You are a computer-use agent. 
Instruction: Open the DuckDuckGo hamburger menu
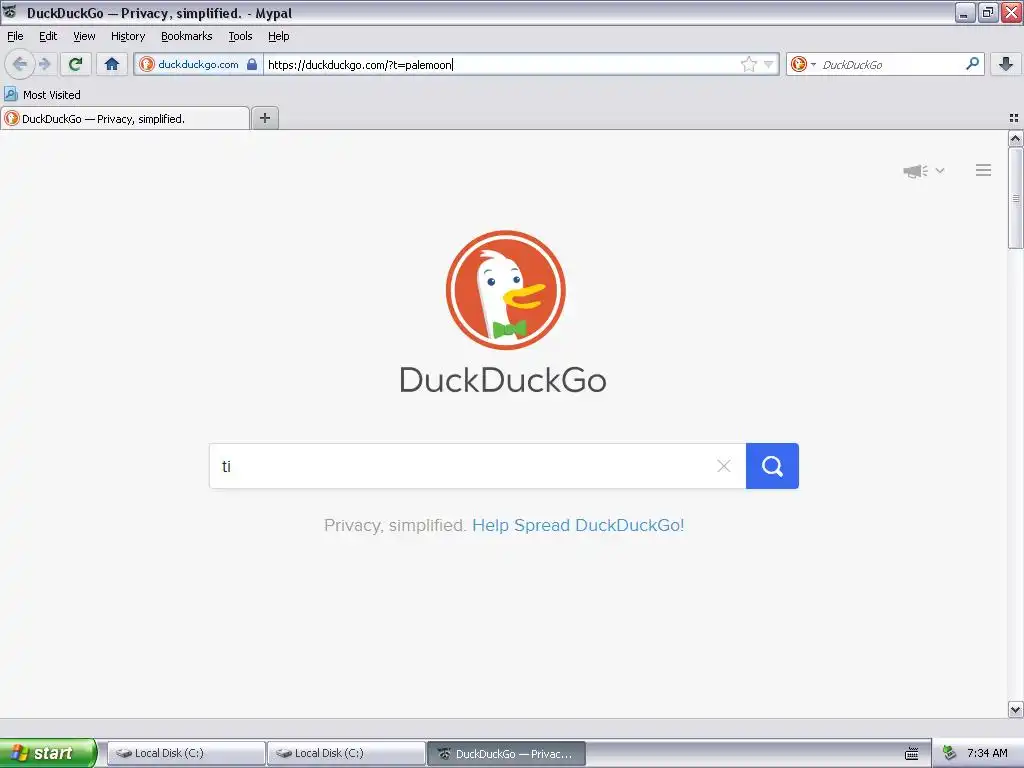[x=984, y=170]
